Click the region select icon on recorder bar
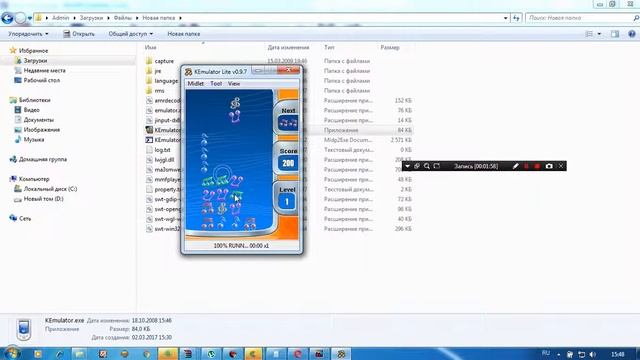Image resolution: width=640 pixels, height=360 pixels. tap(437, 166)
